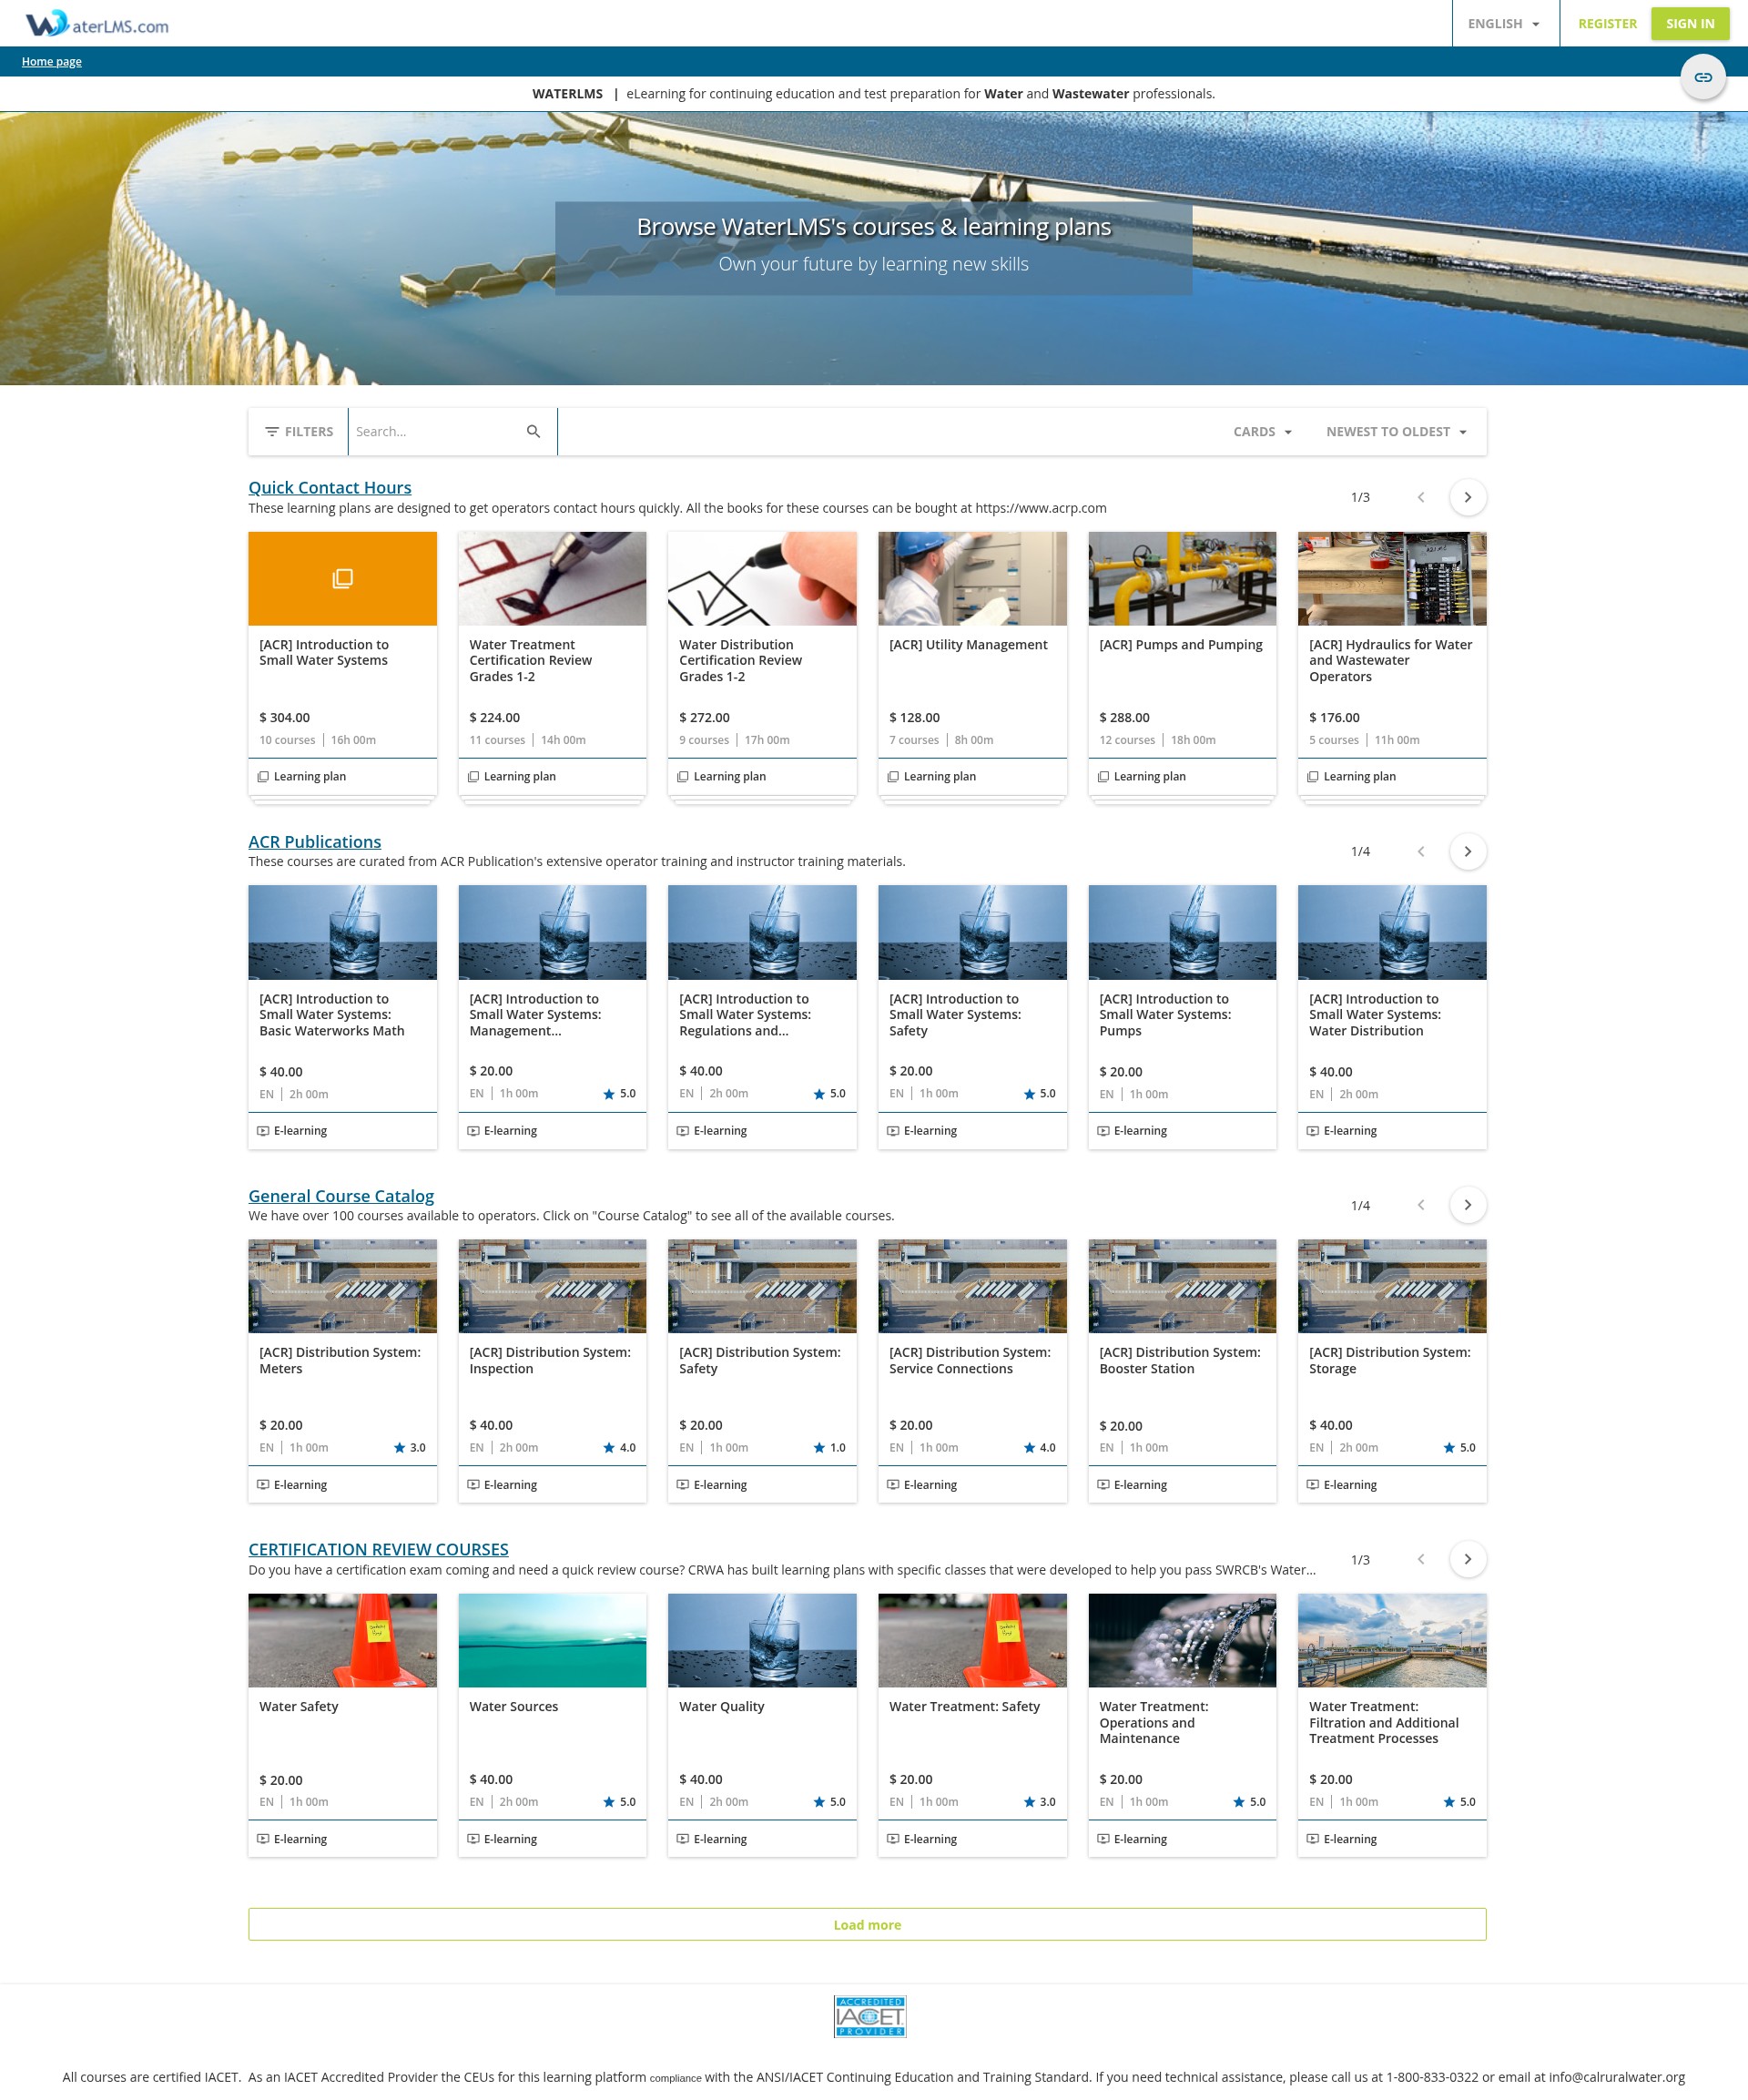Open the Quick Contact Hours heading link

click(329, 487)
